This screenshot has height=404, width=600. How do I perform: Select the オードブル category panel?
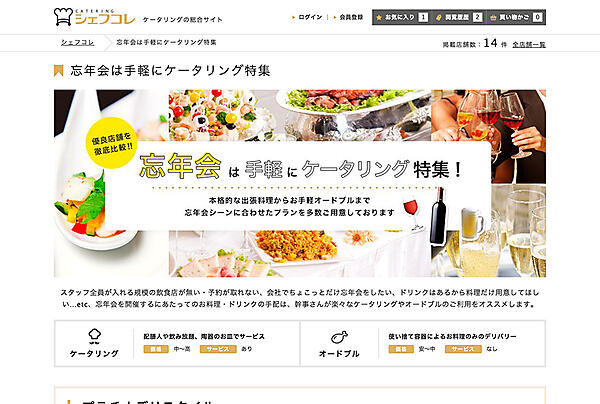[x=423, y=344]
